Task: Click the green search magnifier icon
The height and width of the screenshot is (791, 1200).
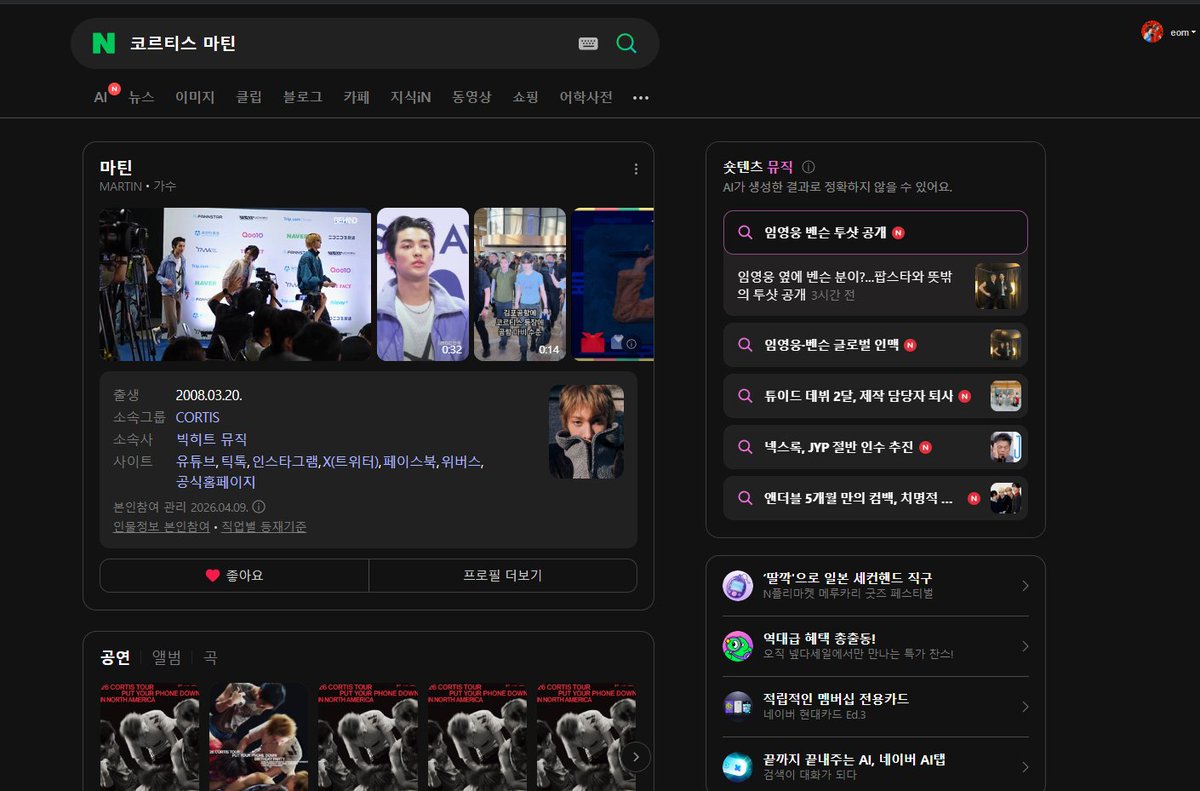Action: (x=626, y=43)
